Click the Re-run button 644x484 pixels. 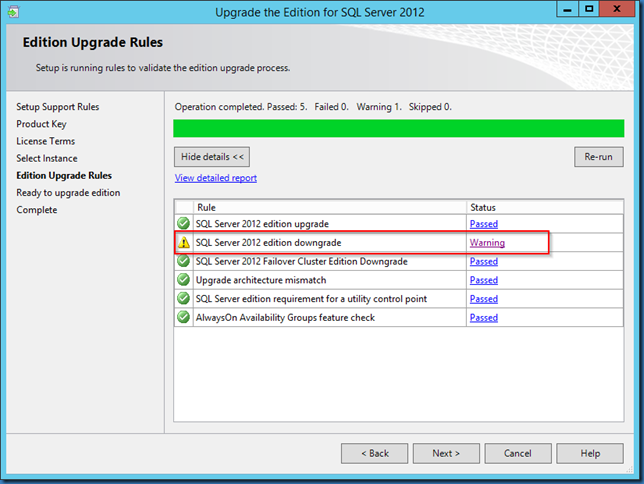point(598,157)
